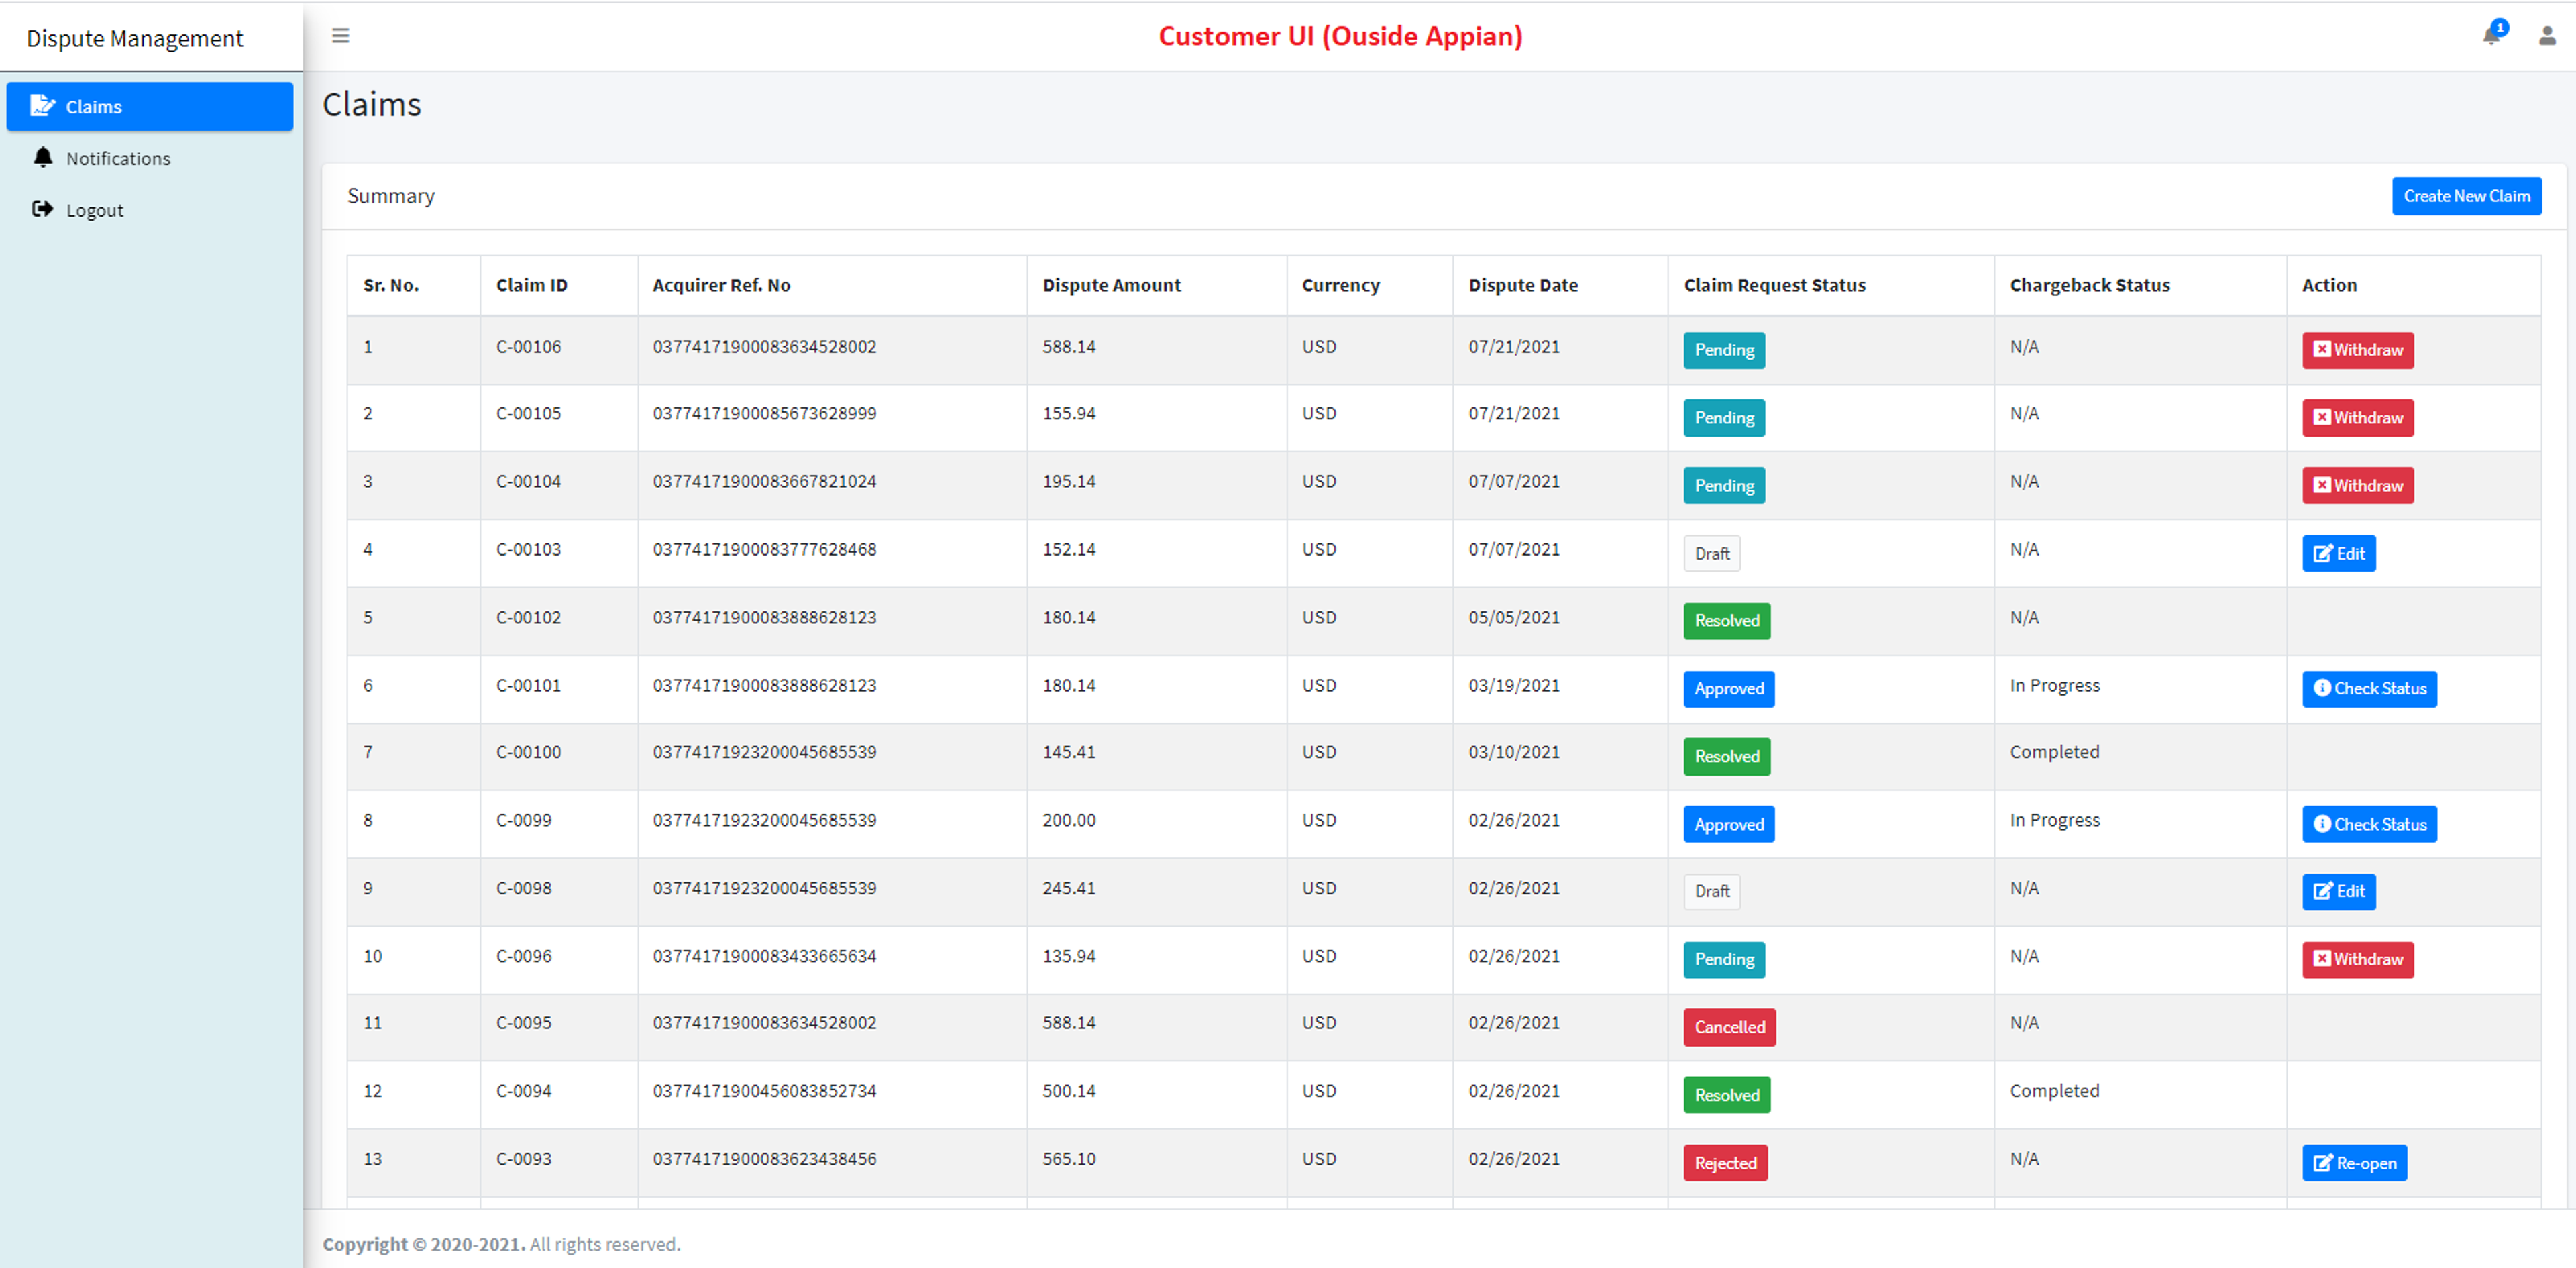Click dispute date 03/19/2021

[x=1513, y=686]
